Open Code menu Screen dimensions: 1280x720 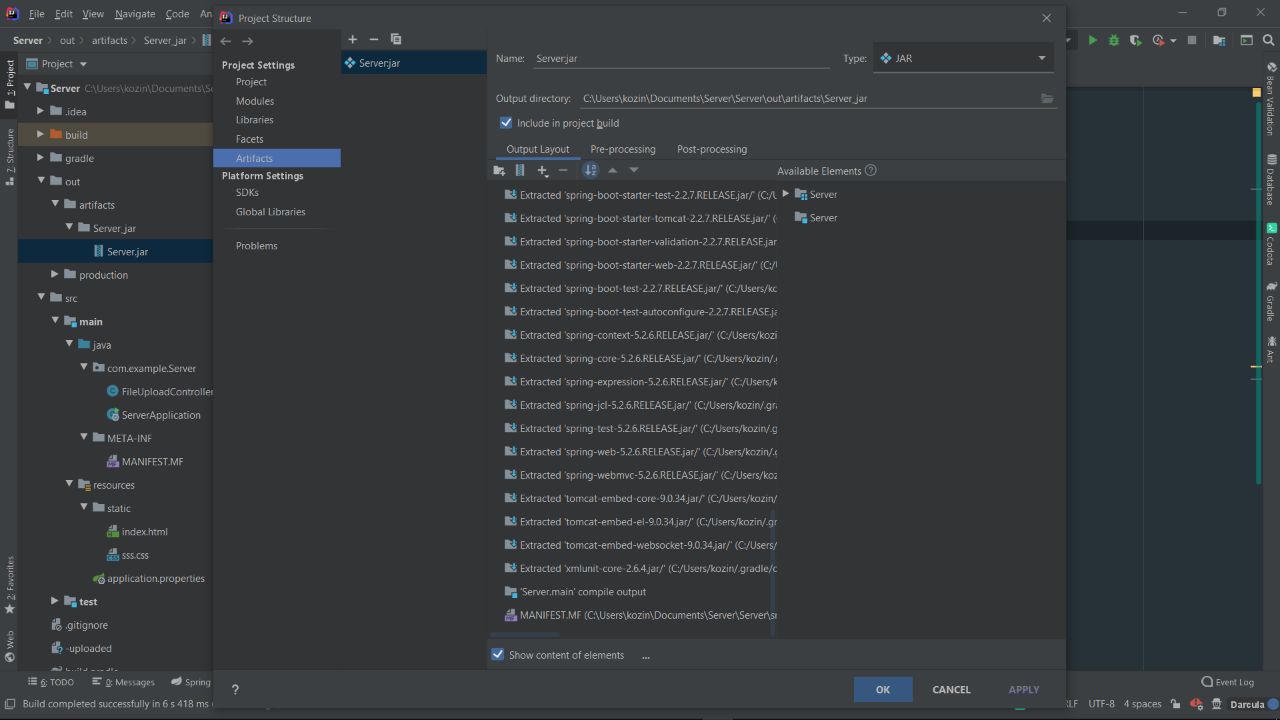coord(177,14)
